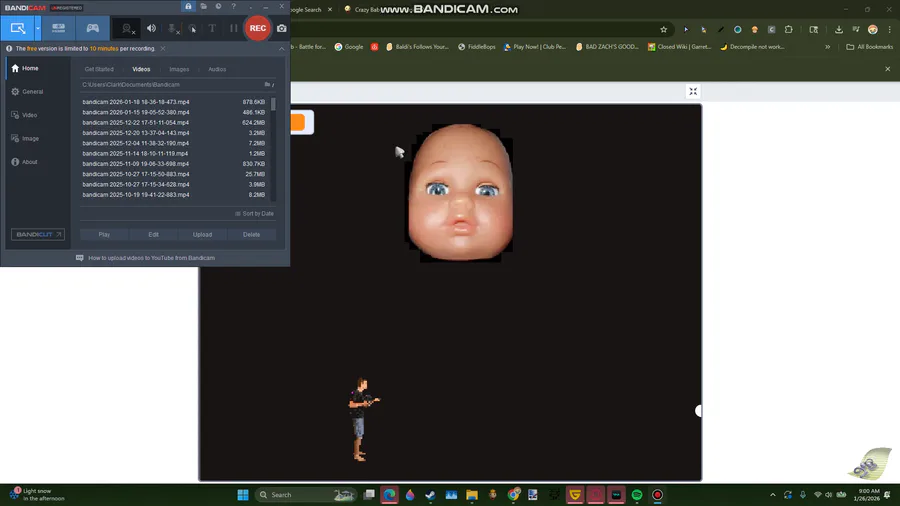Open screen recording mode dropdown arrow
Screen dimensions: 900x506
38,28
